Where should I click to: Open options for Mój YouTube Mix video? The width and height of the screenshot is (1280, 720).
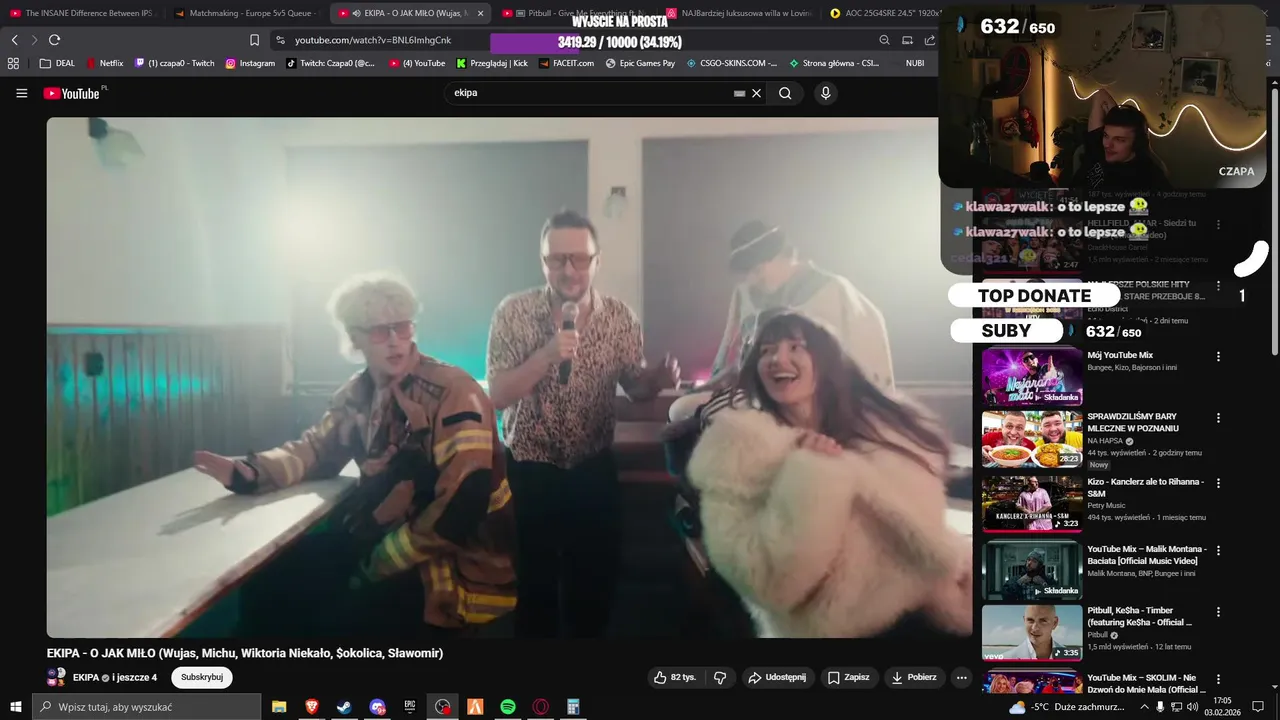[1218, 356]
